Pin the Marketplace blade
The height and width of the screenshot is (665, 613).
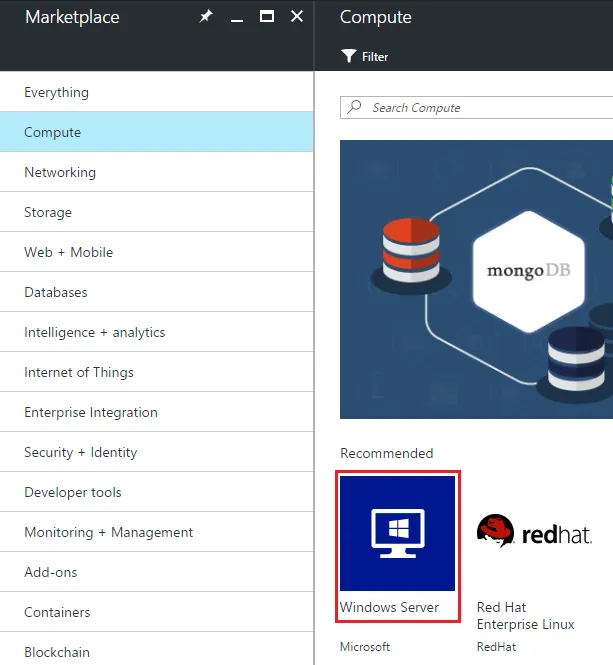coord(206,17)
